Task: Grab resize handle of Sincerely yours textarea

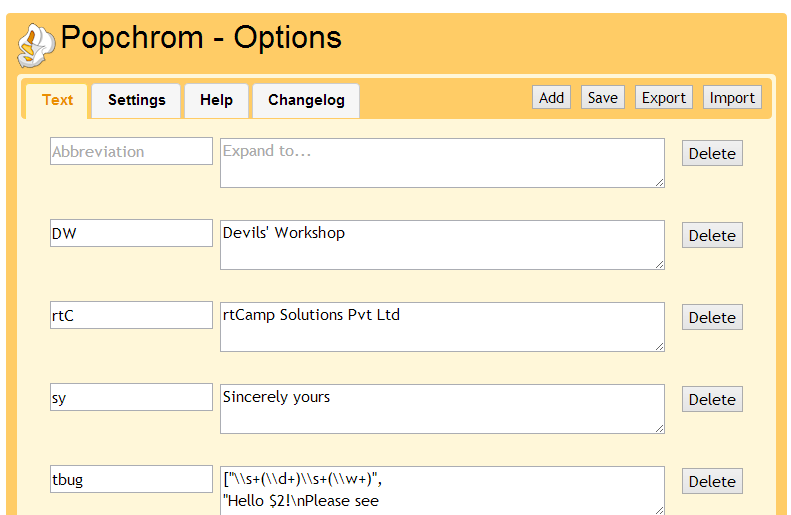Action: pos(659,428)
